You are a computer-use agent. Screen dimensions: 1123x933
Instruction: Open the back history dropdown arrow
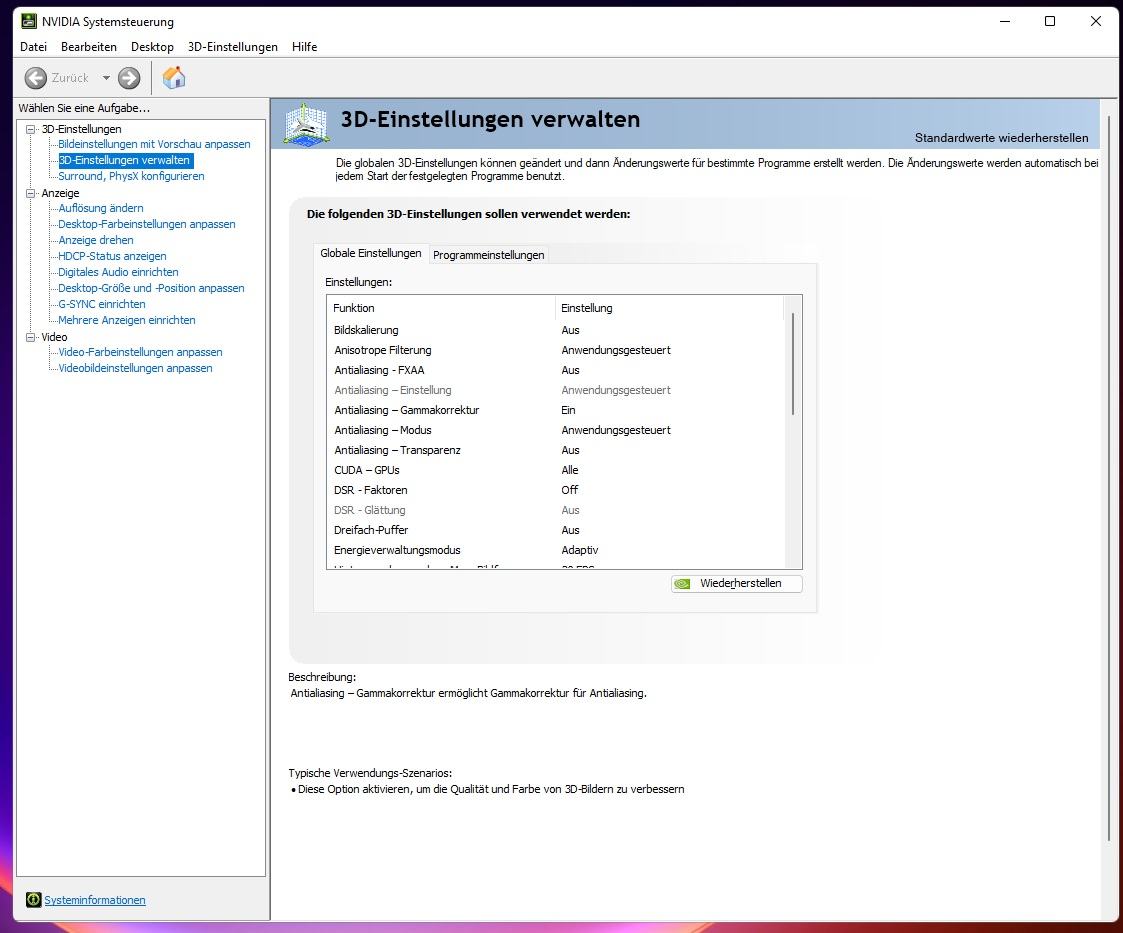(106, 78)
